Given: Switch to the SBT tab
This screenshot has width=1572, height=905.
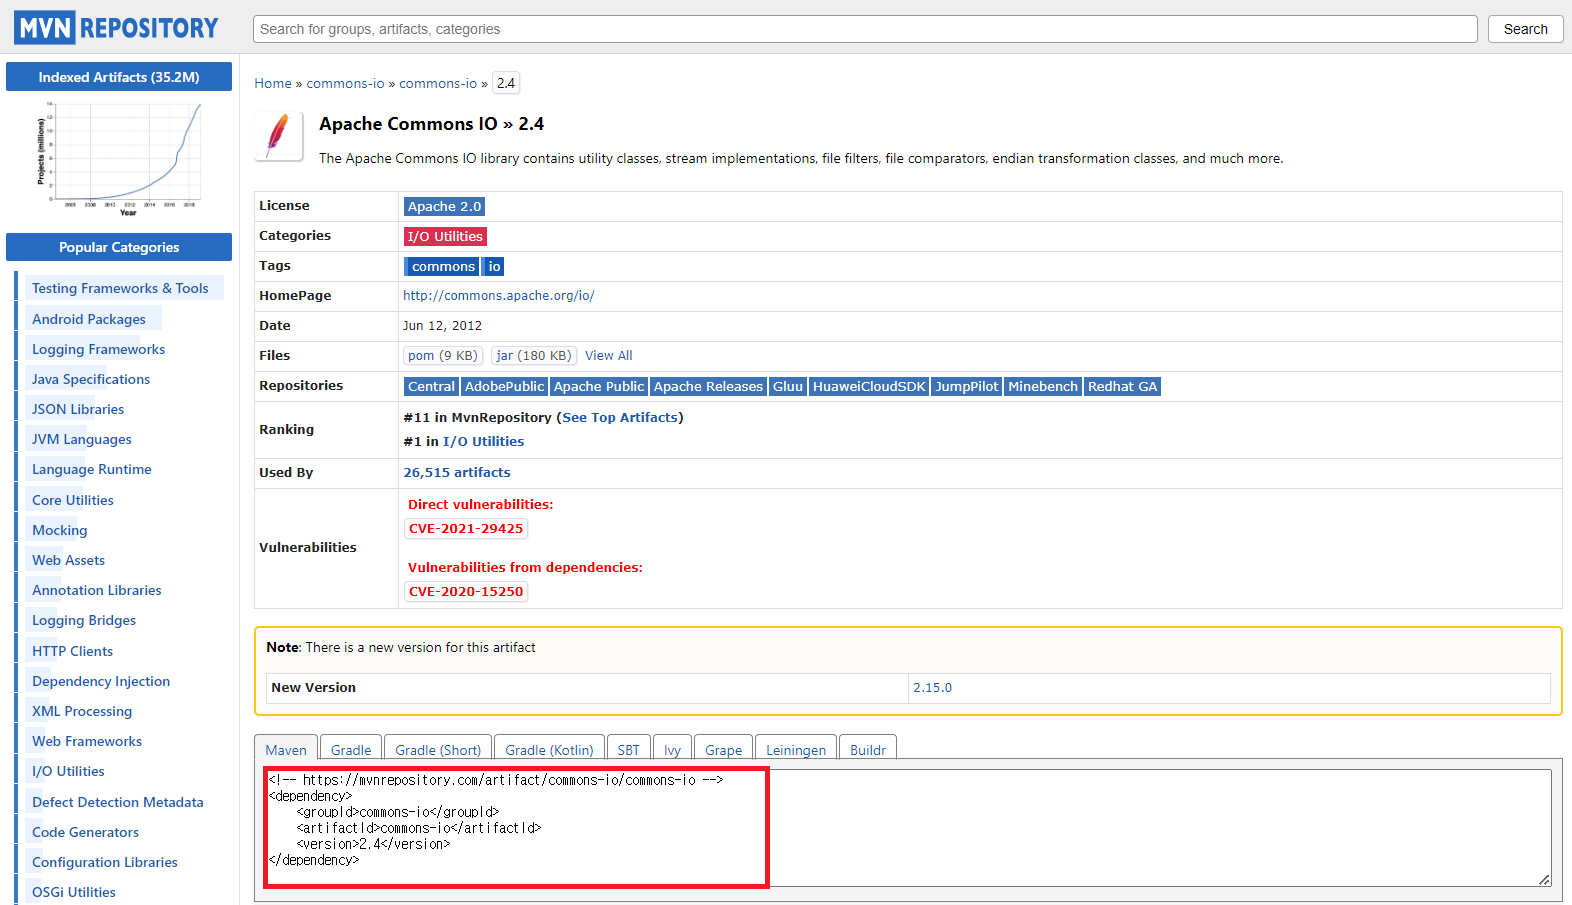Looking at the screenshot, I should 628,749.
